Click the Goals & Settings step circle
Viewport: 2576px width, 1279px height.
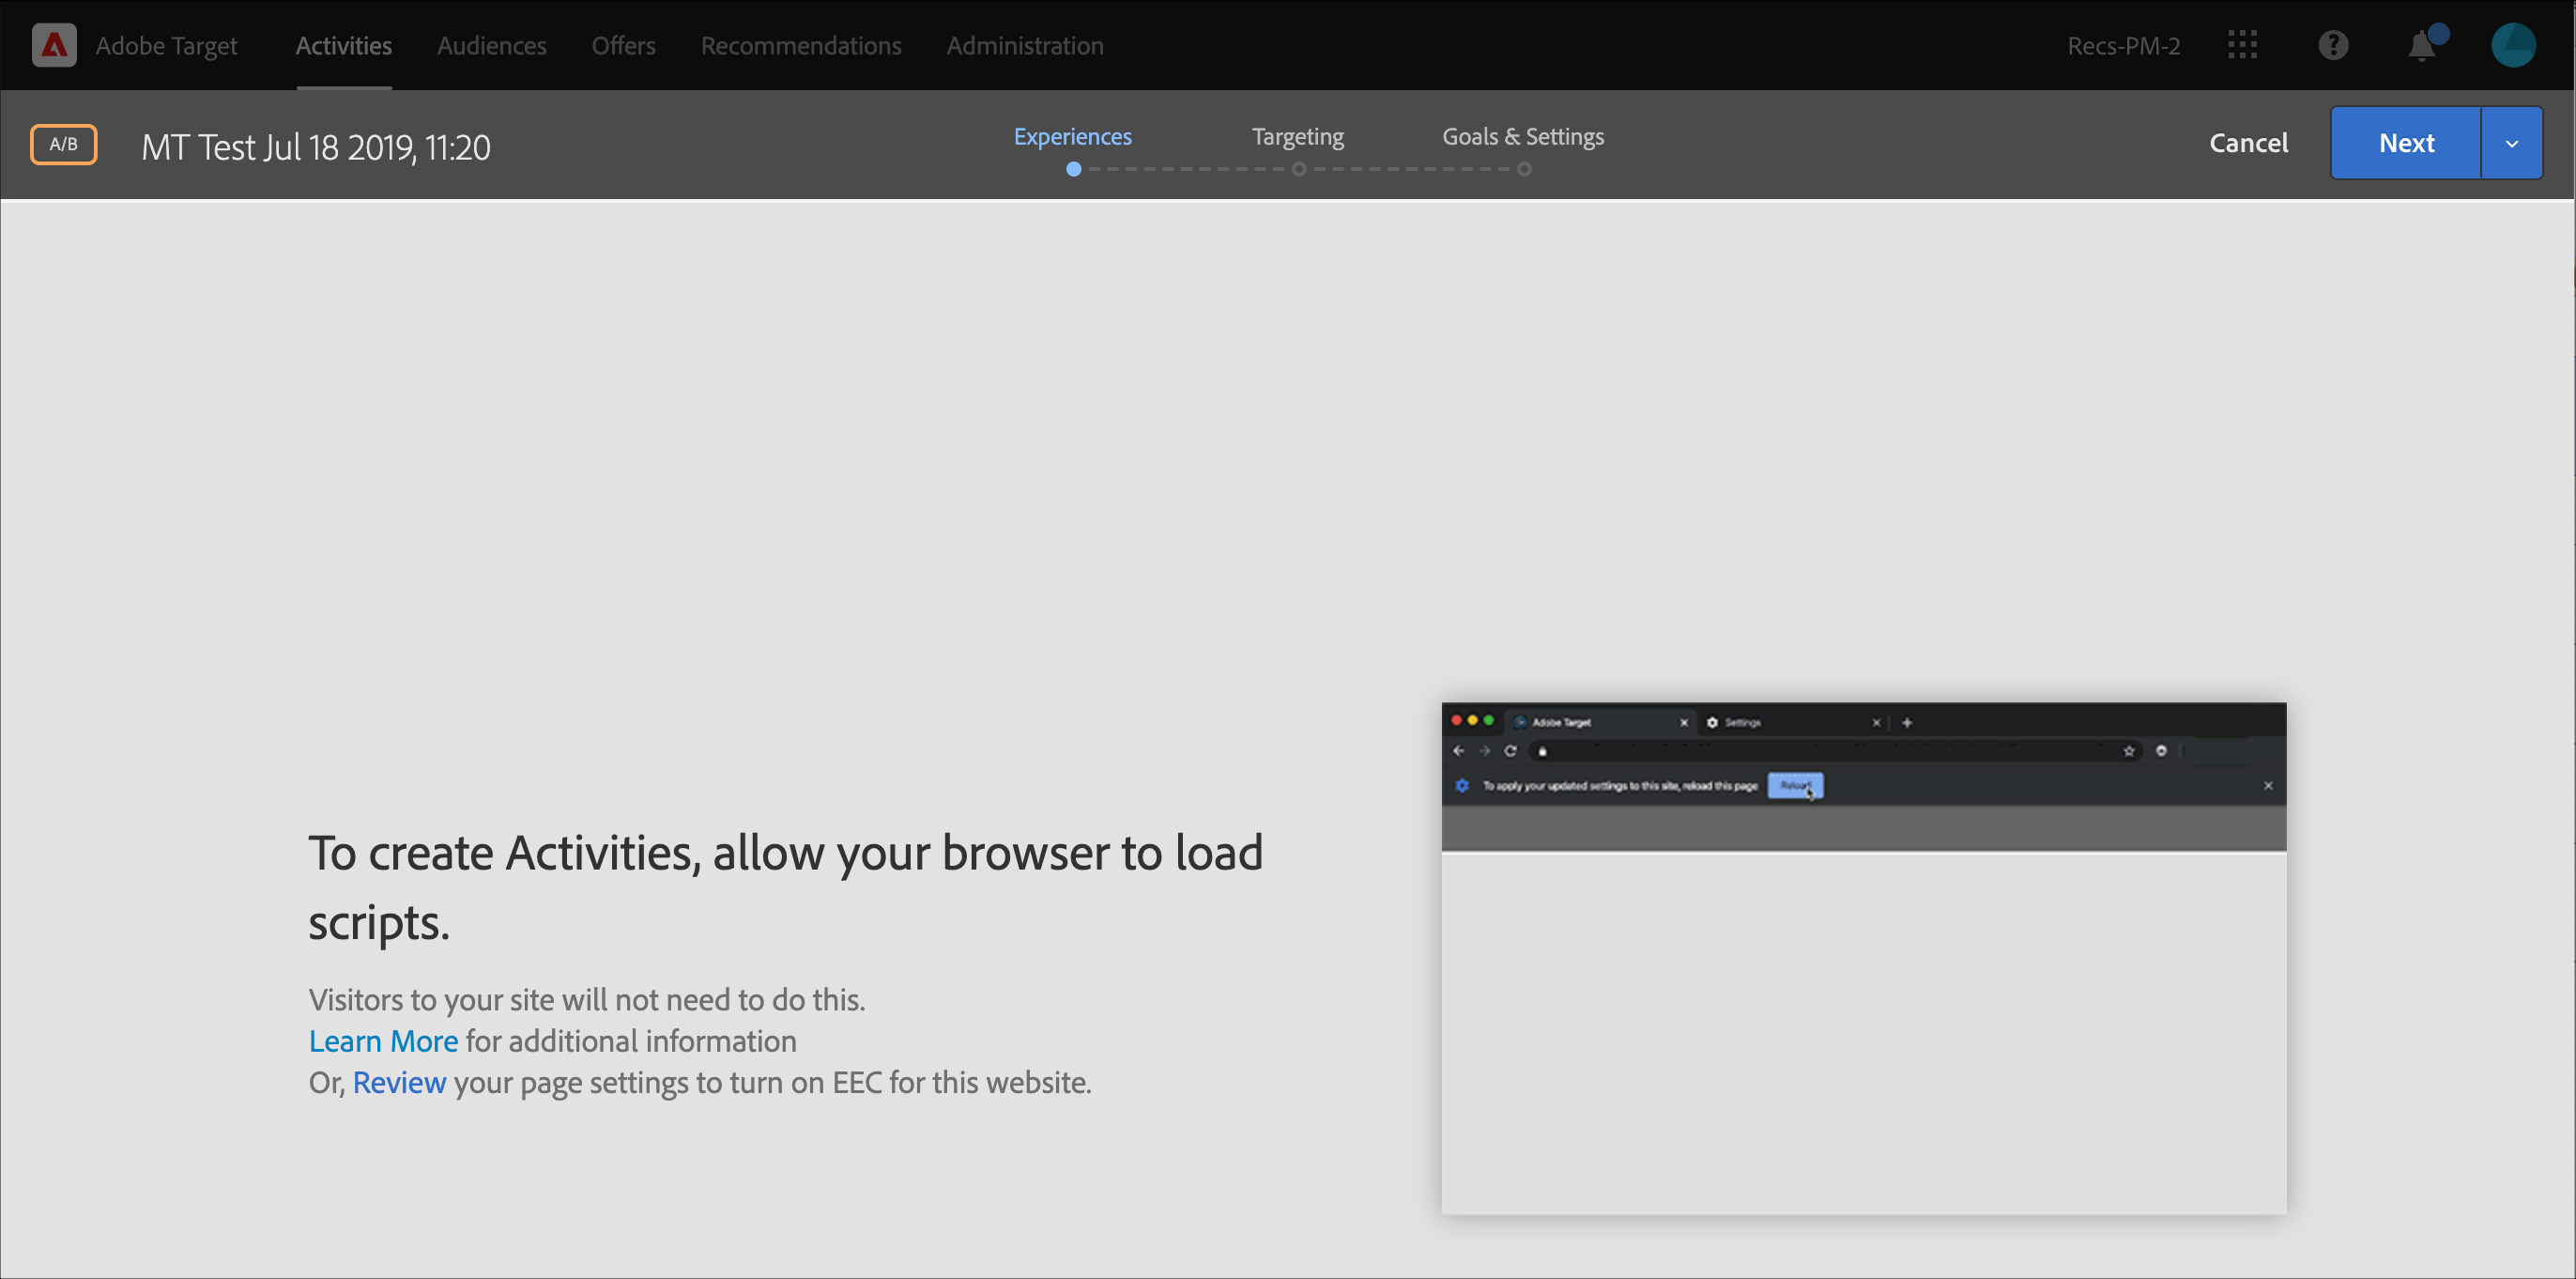click(1524, 169)
